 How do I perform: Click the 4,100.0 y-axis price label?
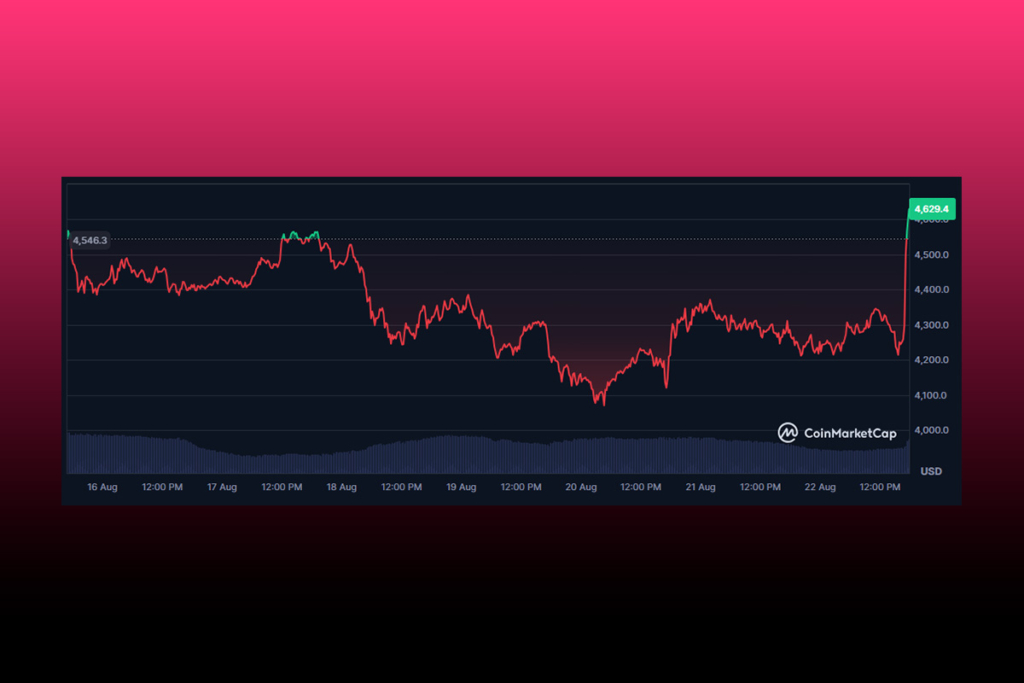(931, 395)
